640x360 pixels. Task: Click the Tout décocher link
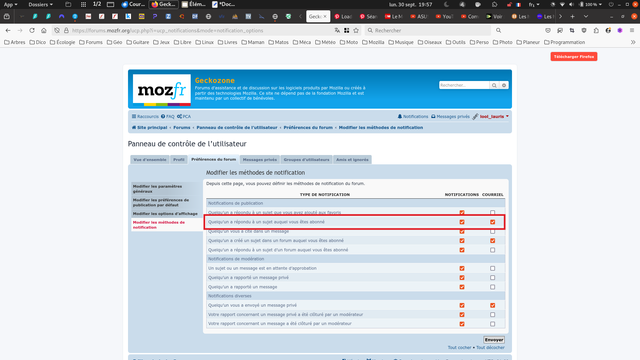tap(490, 348)
